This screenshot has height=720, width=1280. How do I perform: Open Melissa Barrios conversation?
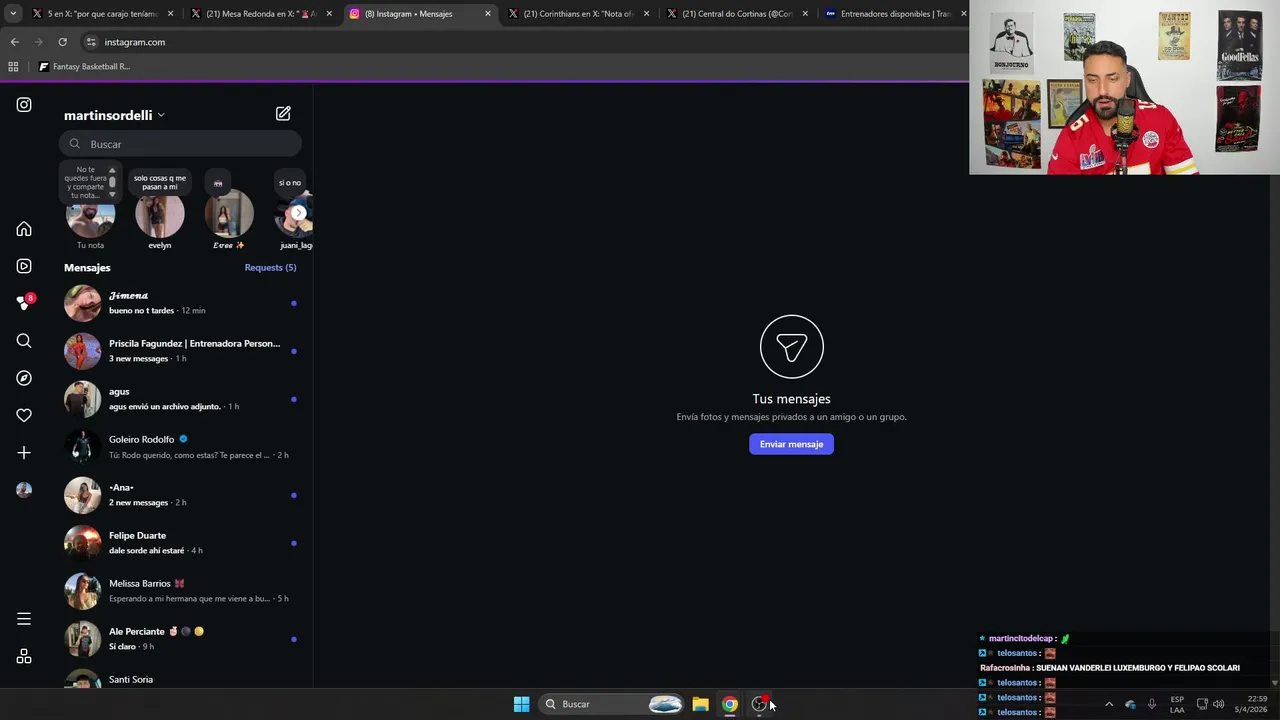click(180, 591)
